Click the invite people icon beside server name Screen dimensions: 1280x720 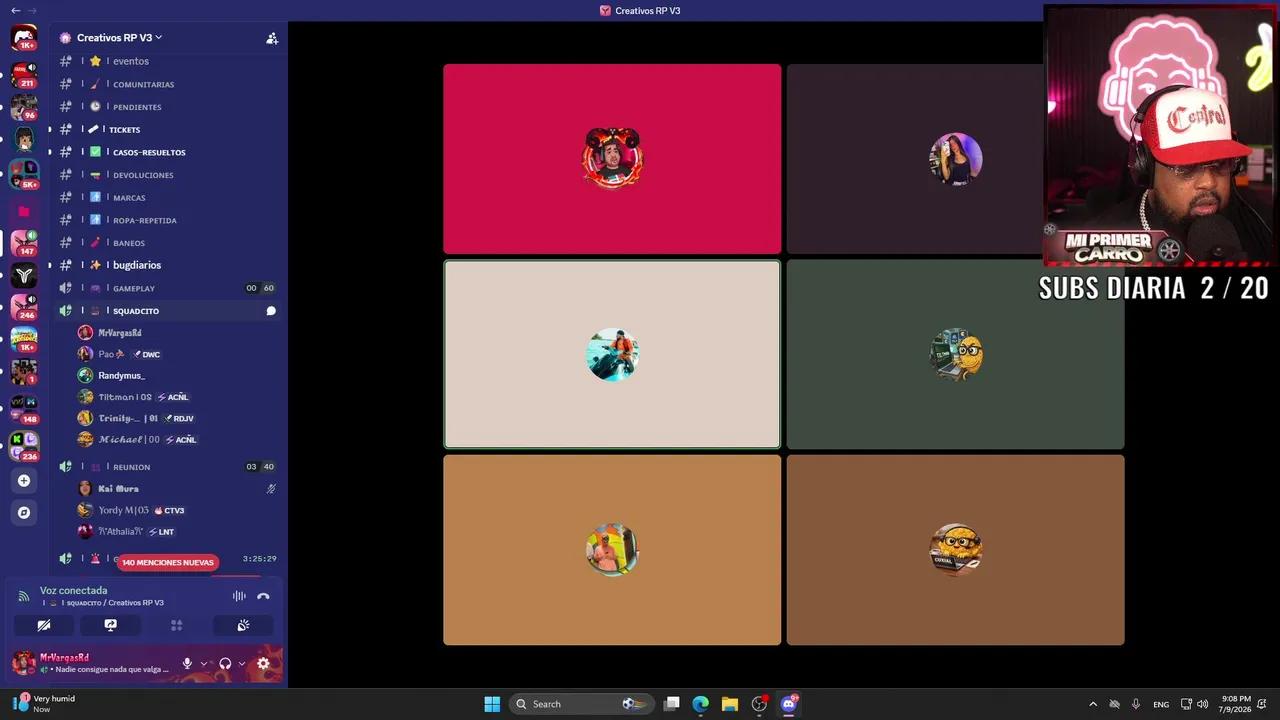pos(272,38)
